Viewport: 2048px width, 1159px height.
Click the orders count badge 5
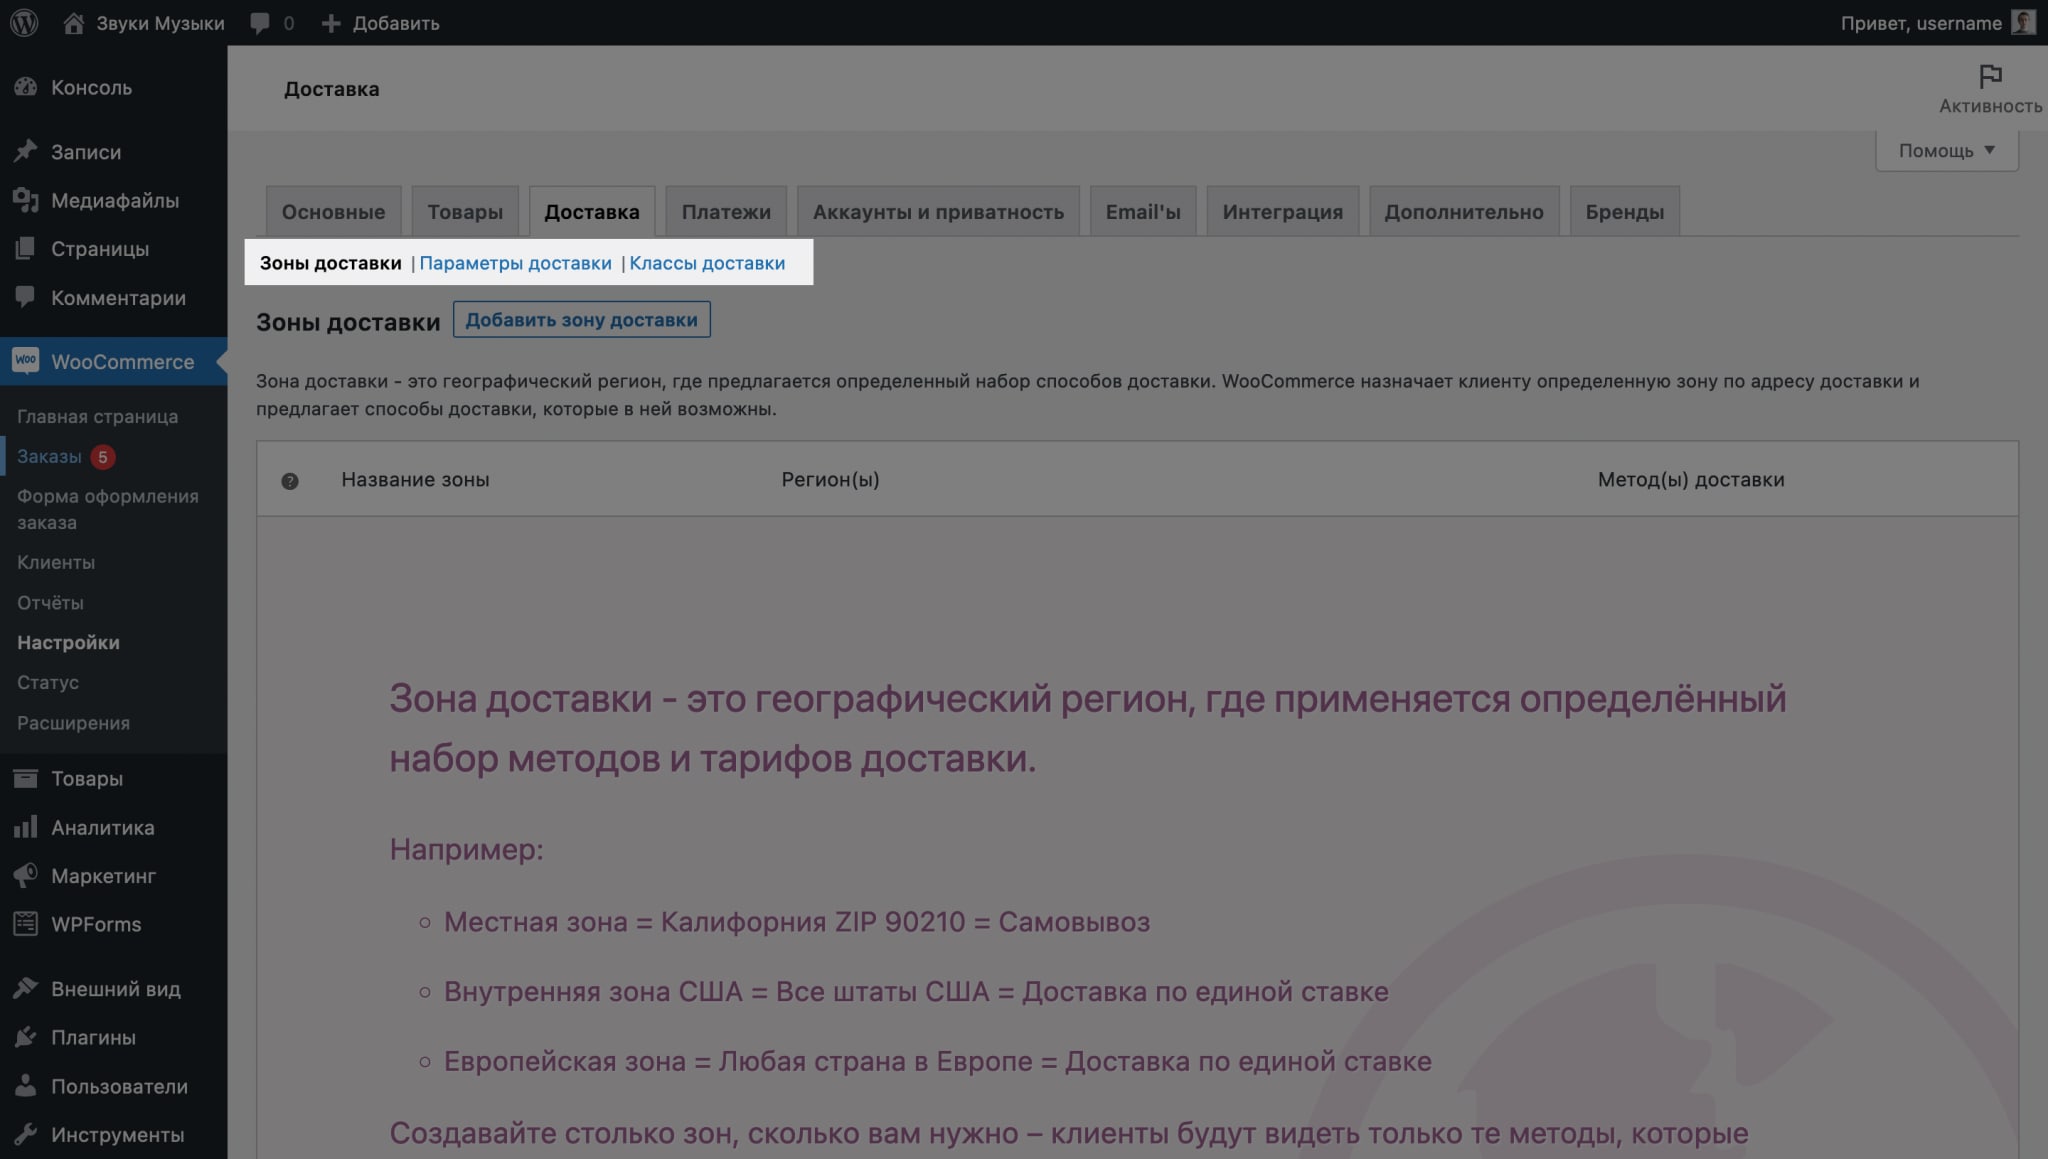(102, 457)
